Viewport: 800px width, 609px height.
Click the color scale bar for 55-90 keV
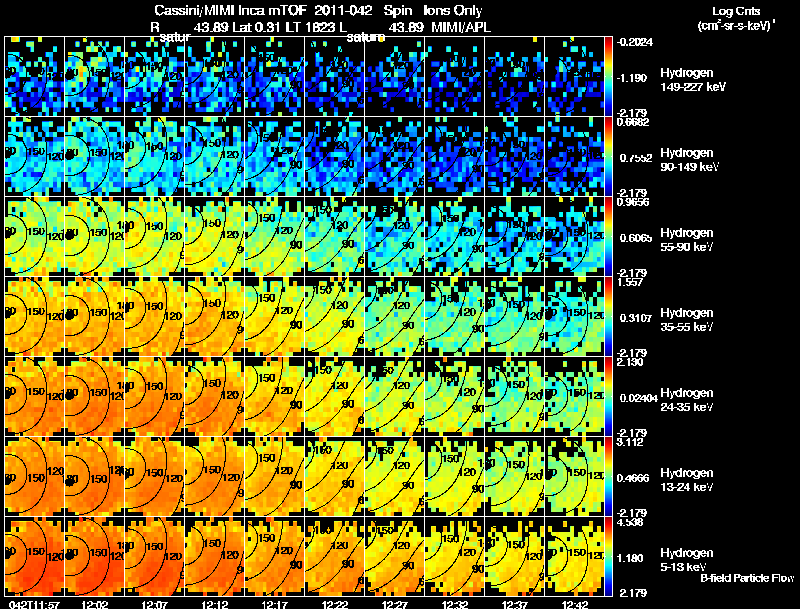[x=608, y=237]
